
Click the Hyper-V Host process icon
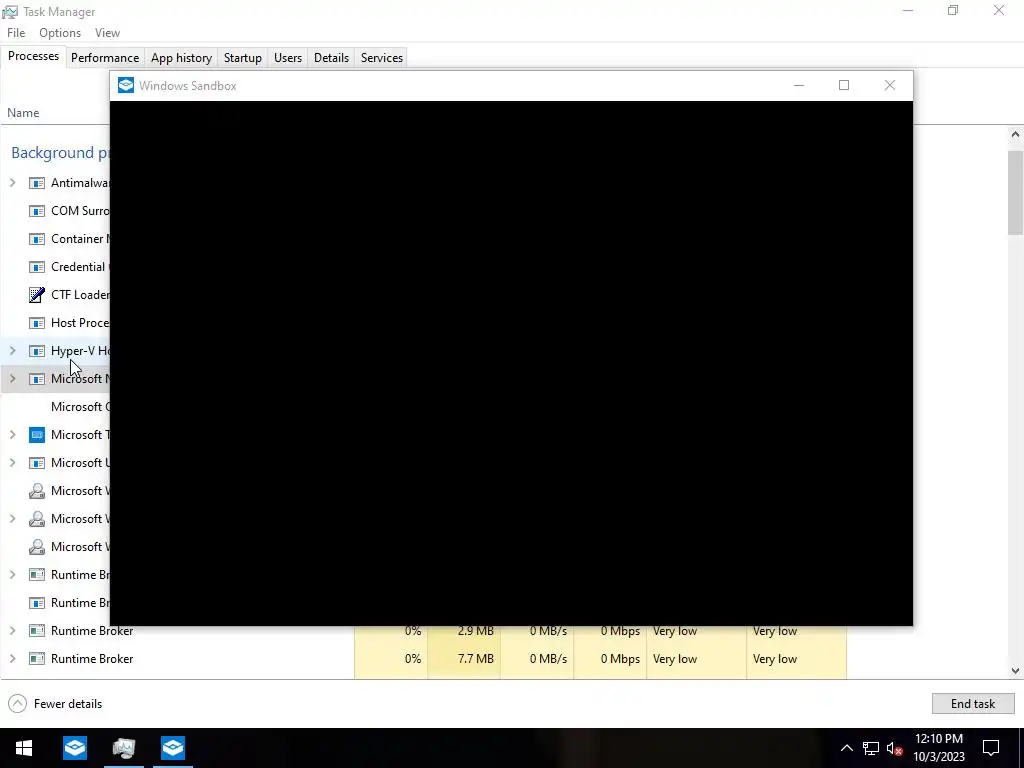(37, 351)
